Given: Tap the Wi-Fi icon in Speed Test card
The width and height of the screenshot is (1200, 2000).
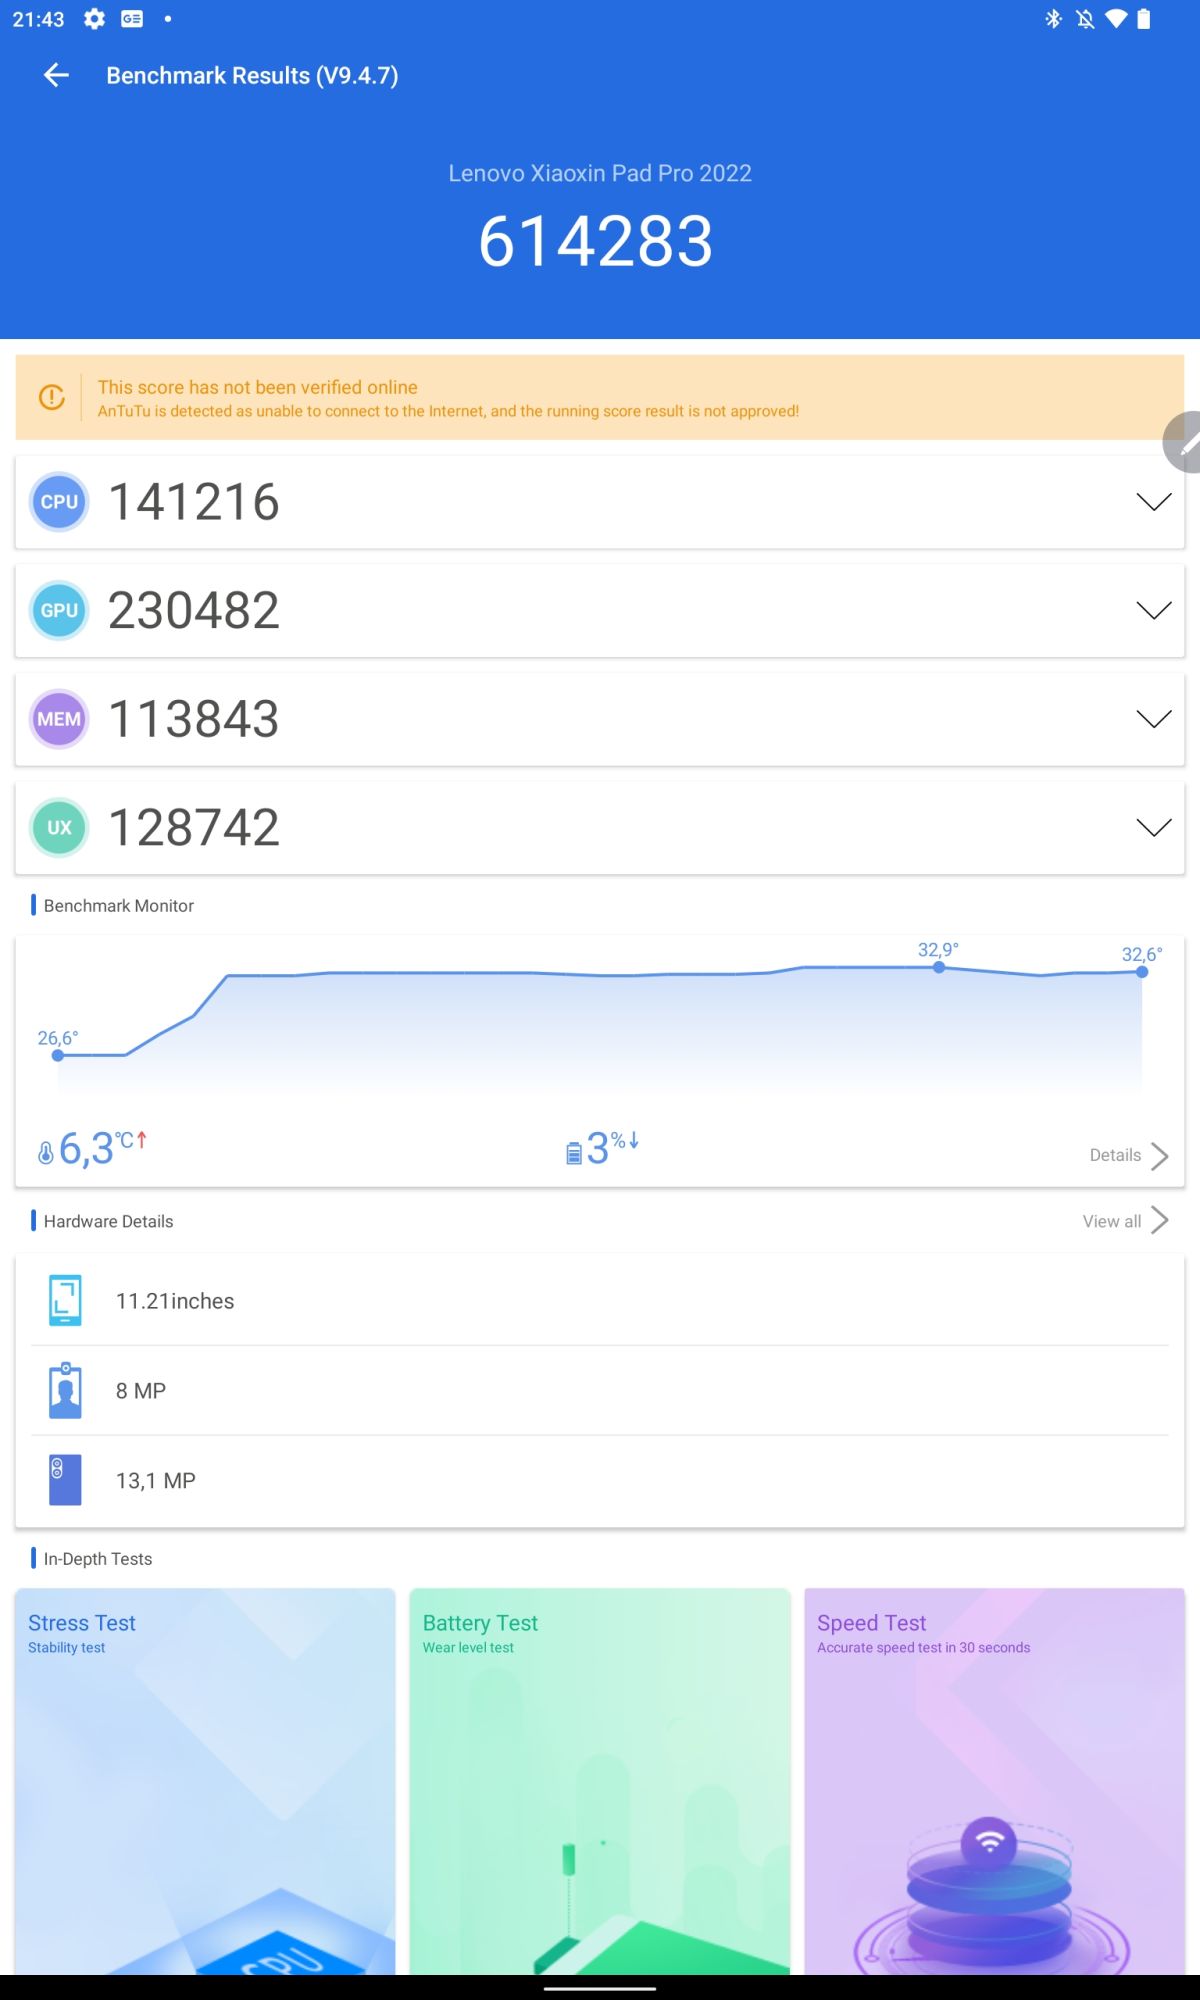Looking at the screenshot, I should coord(989,1842).
